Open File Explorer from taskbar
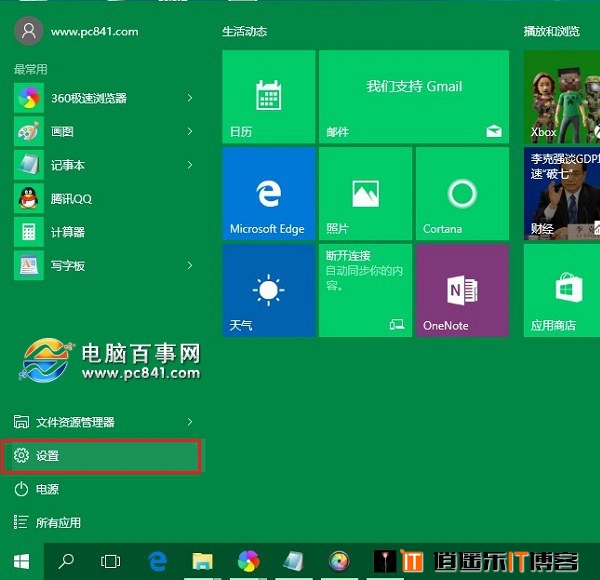 pyautogui.click(x=202, y=562)
